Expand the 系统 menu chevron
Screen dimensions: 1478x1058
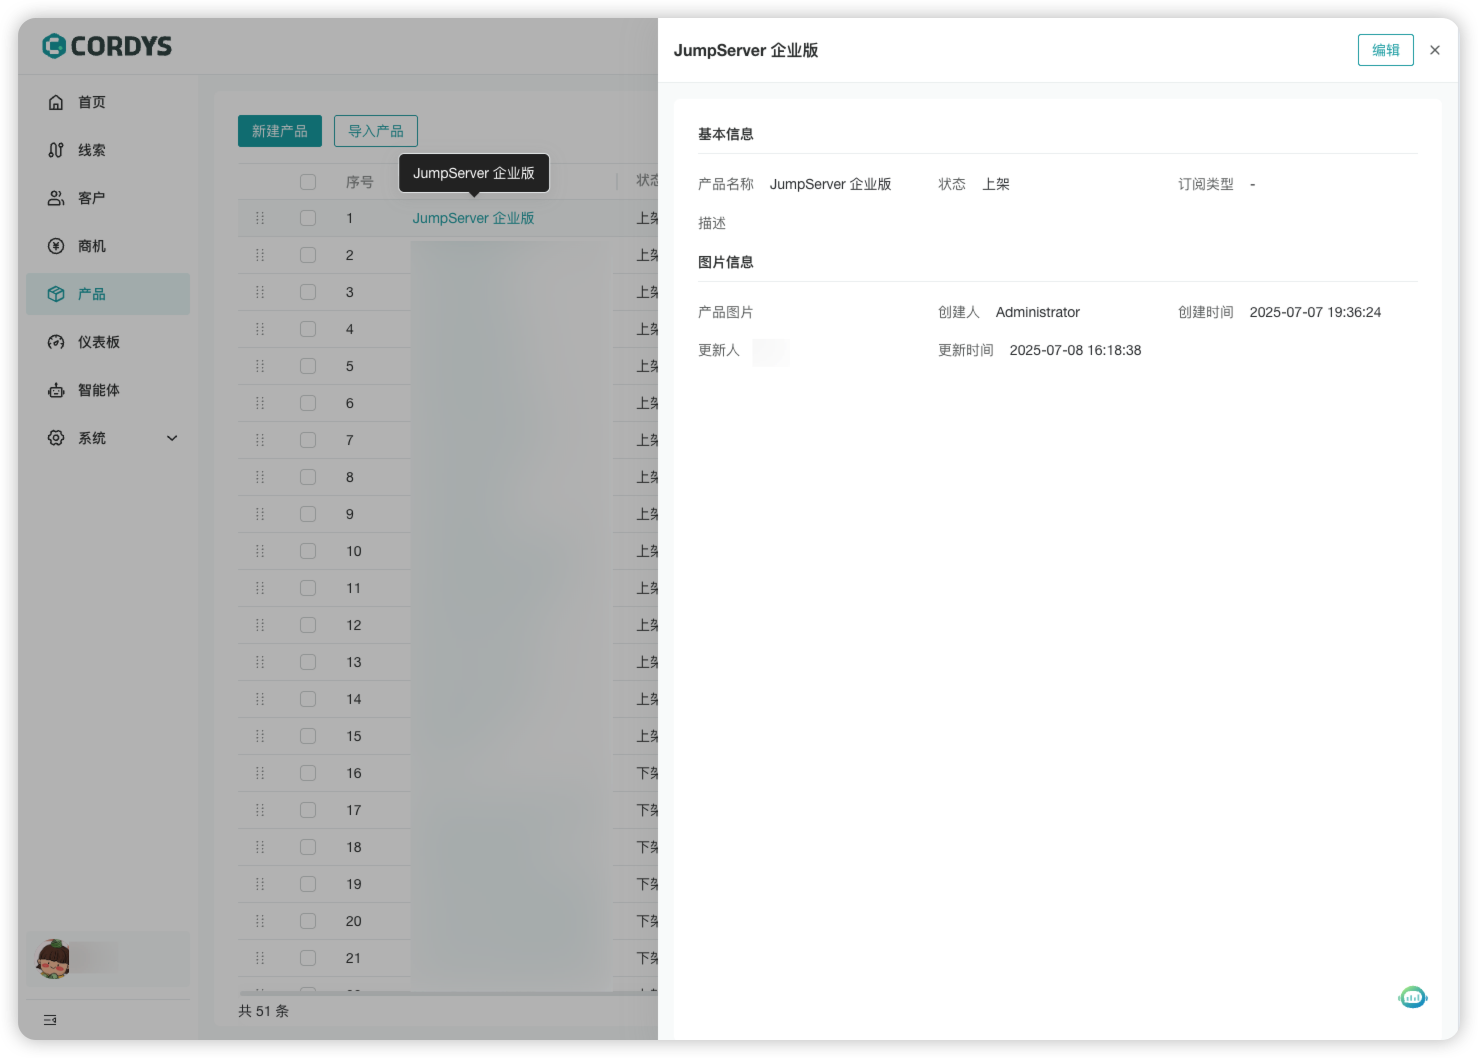click(171, 437)
